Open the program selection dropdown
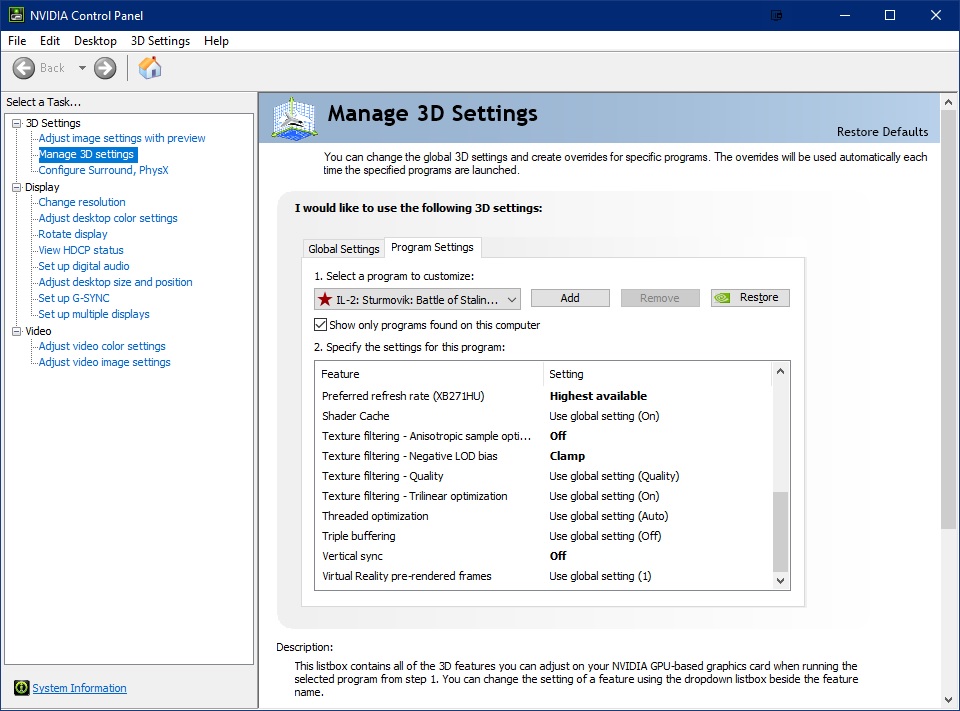Image resolution: width=960 pixels, height=711 pixels. coord(418,299)
